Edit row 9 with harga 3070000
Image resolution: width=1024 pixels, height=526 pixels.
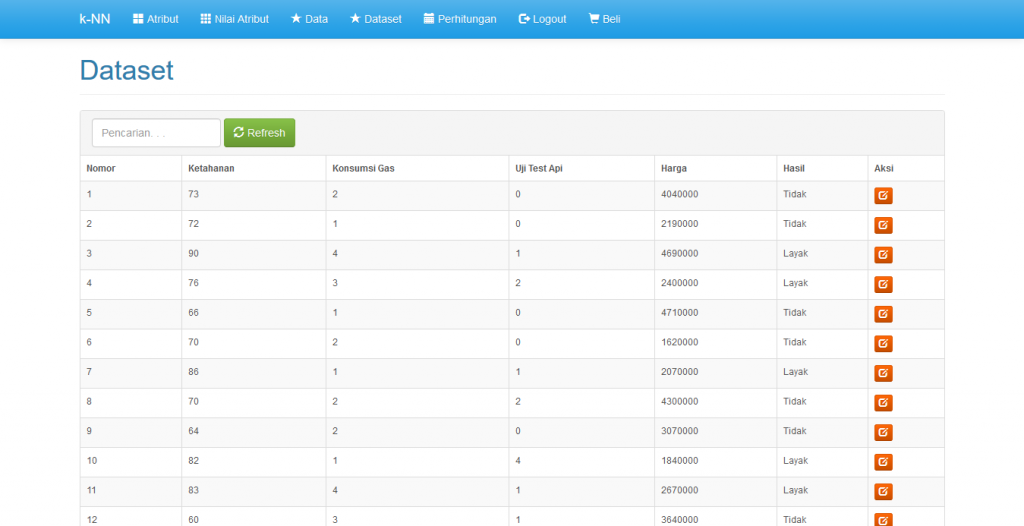tap(883, 433)
